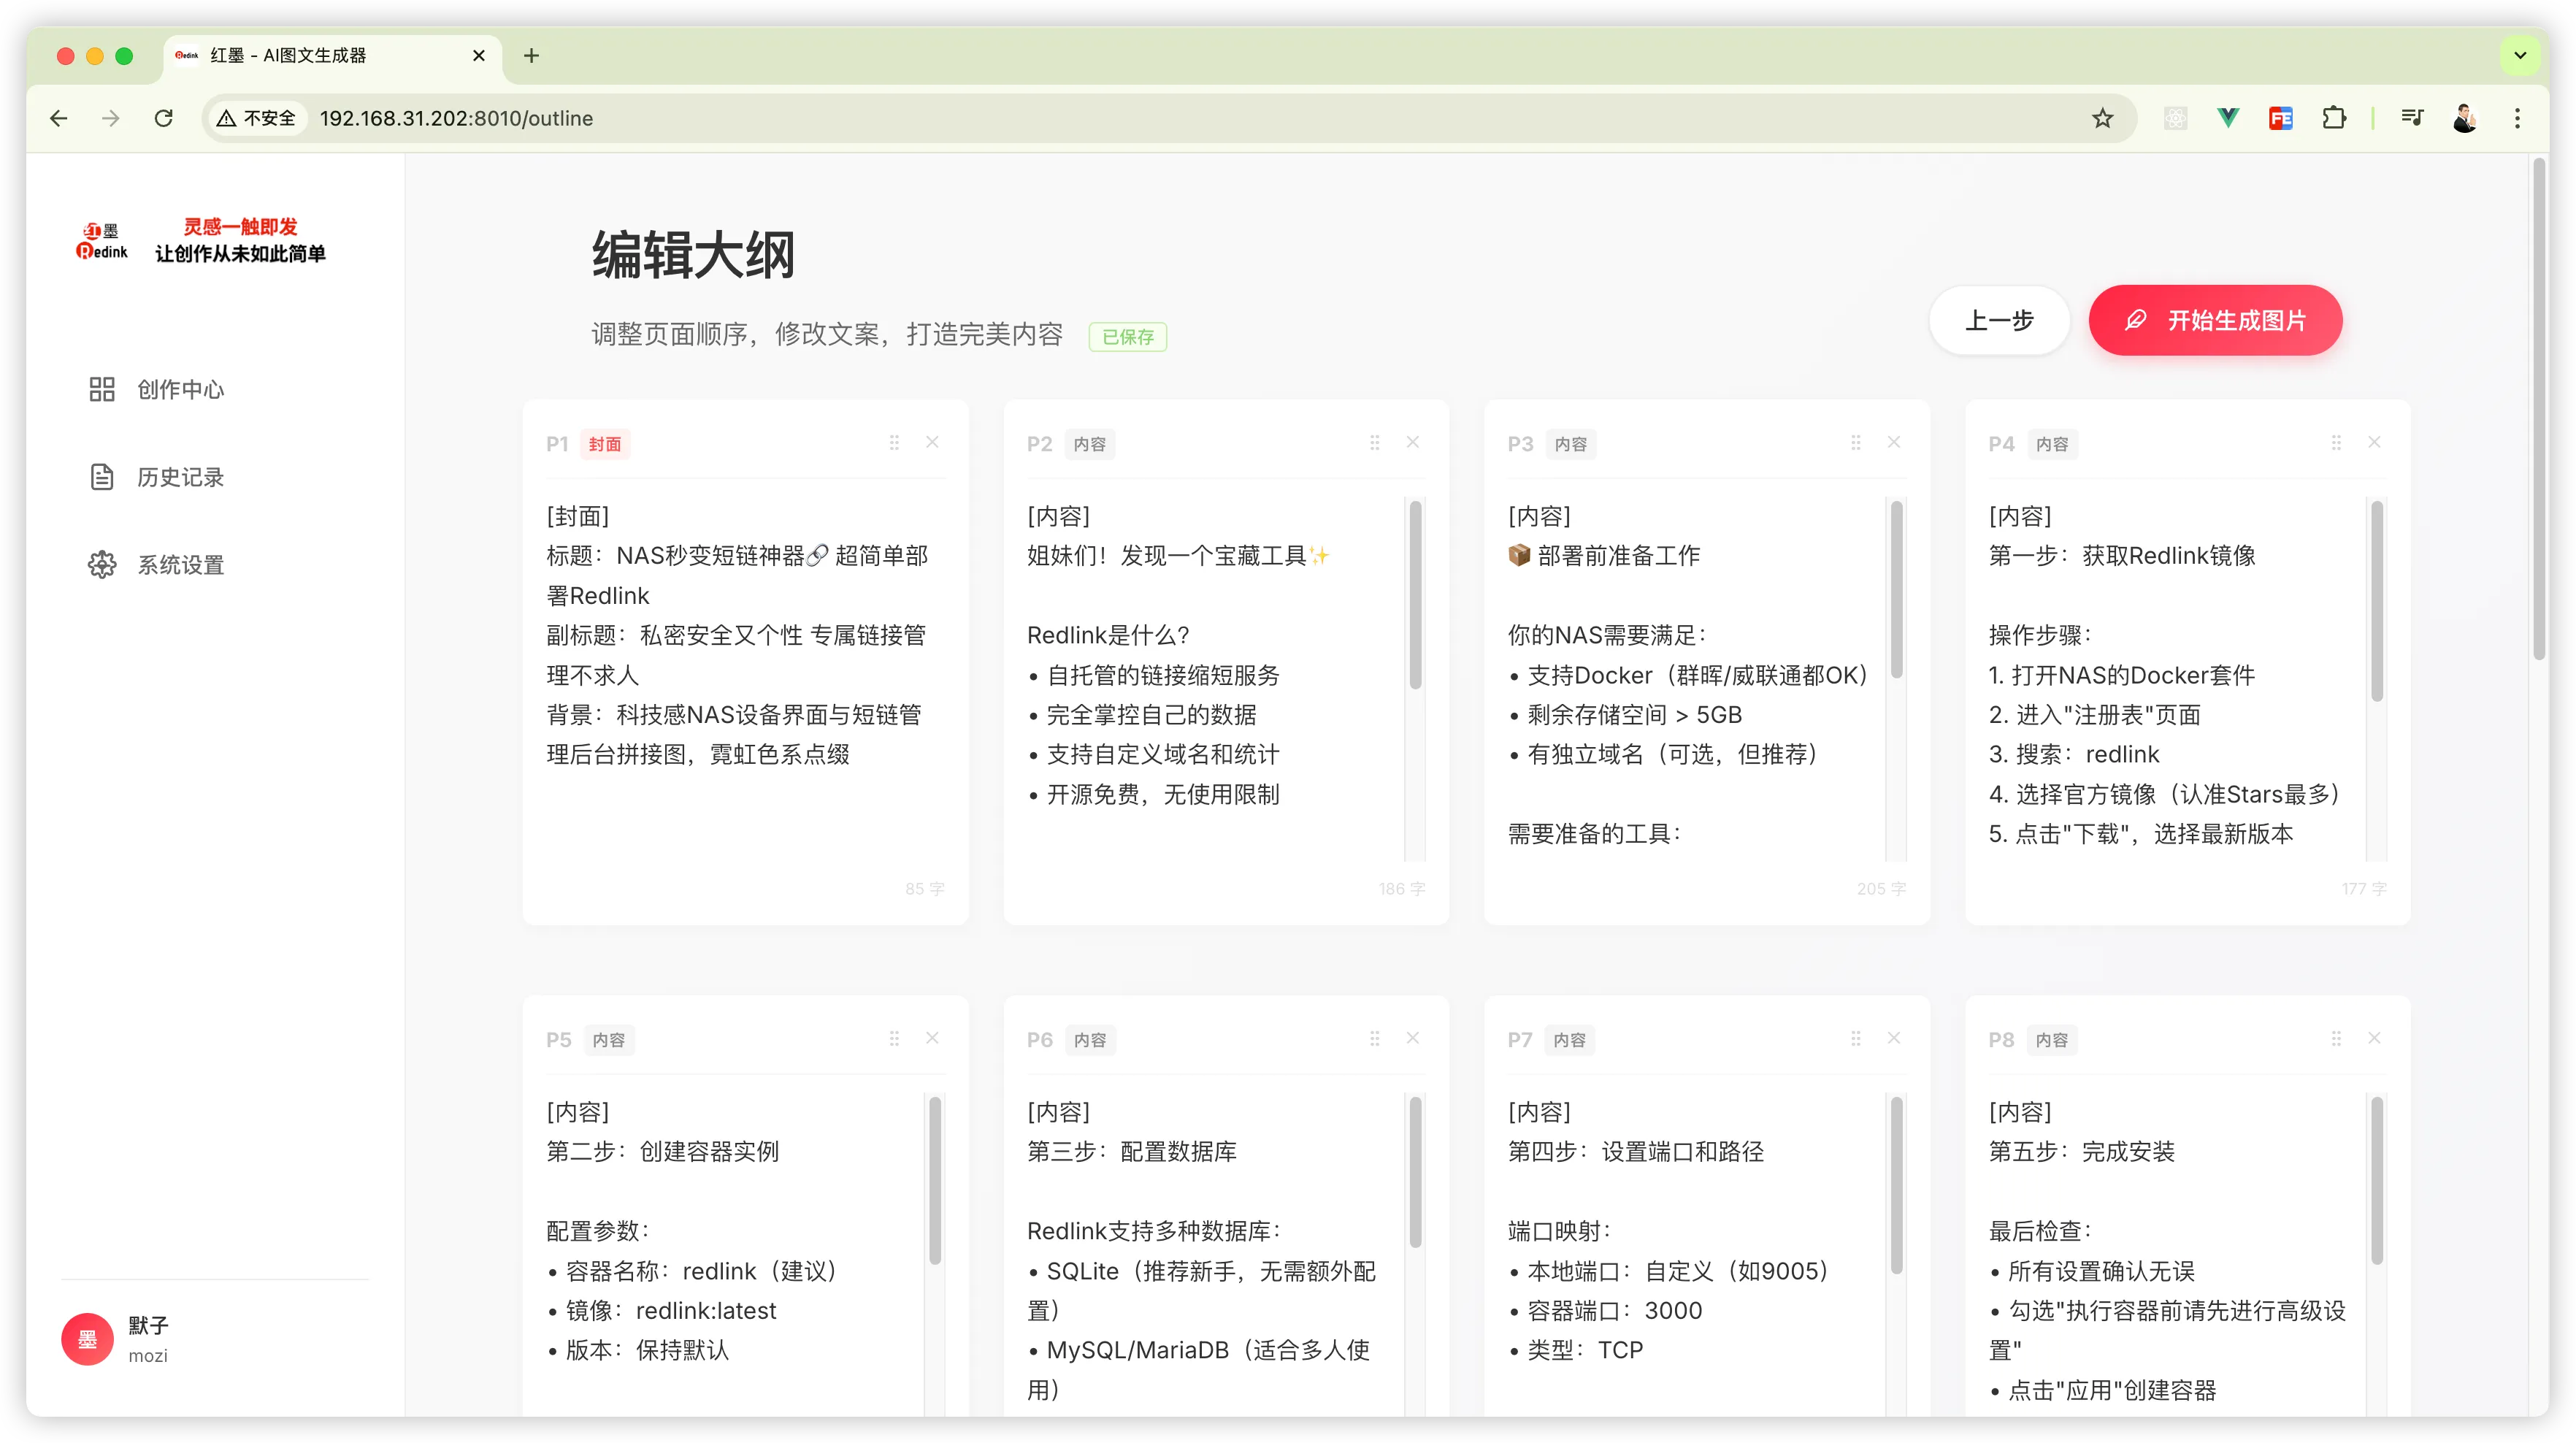Delete card P1 with its X icon
Screen dimensions: 2576x1443
pyautogui.click(x=932, y=442)
